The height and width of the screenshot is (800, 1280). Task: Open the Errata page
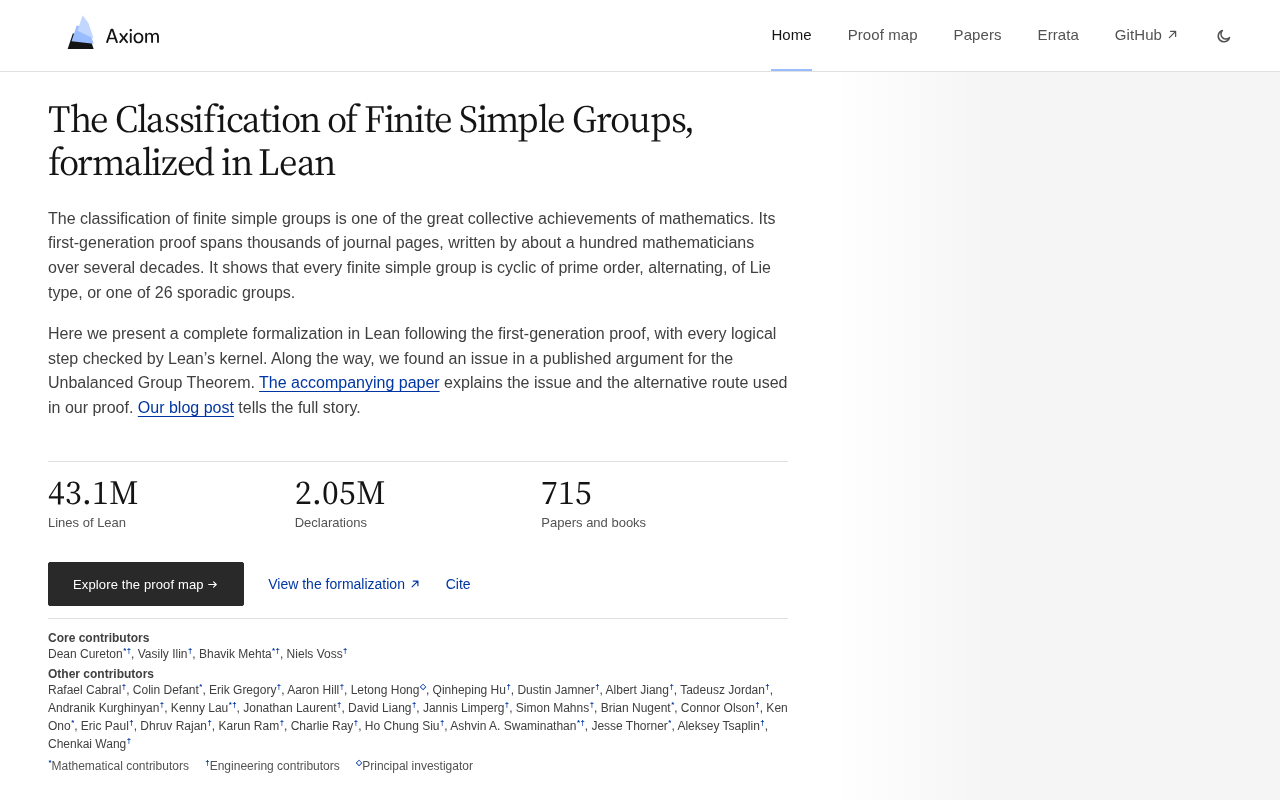[1058, 35]
